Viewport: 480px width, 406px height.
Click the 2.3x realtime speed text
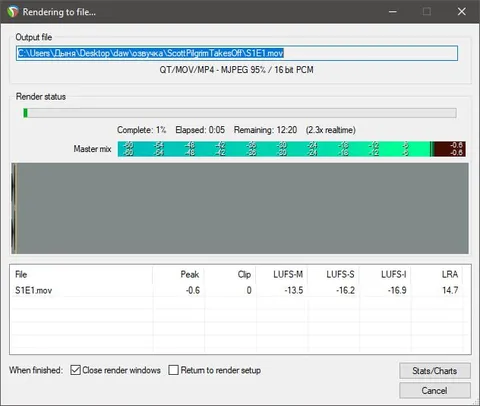331,130
